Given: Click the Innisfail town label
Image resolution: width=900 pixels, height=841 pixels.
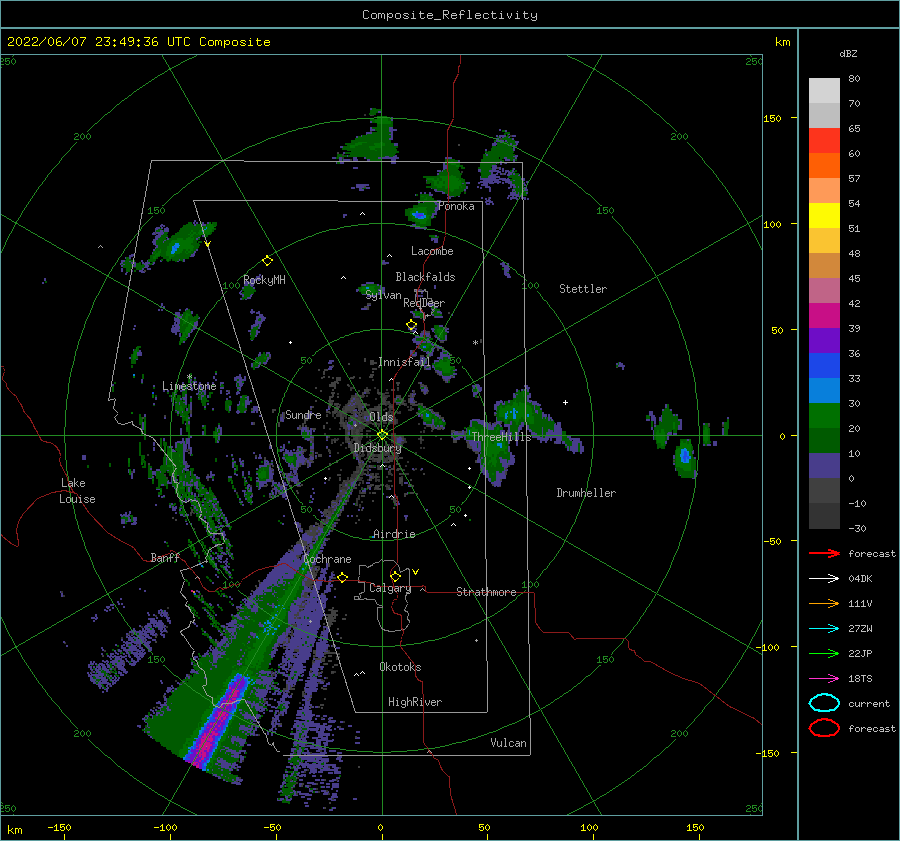Looking at the screenshot, I should pyautogui.click(x=404, y=362).
